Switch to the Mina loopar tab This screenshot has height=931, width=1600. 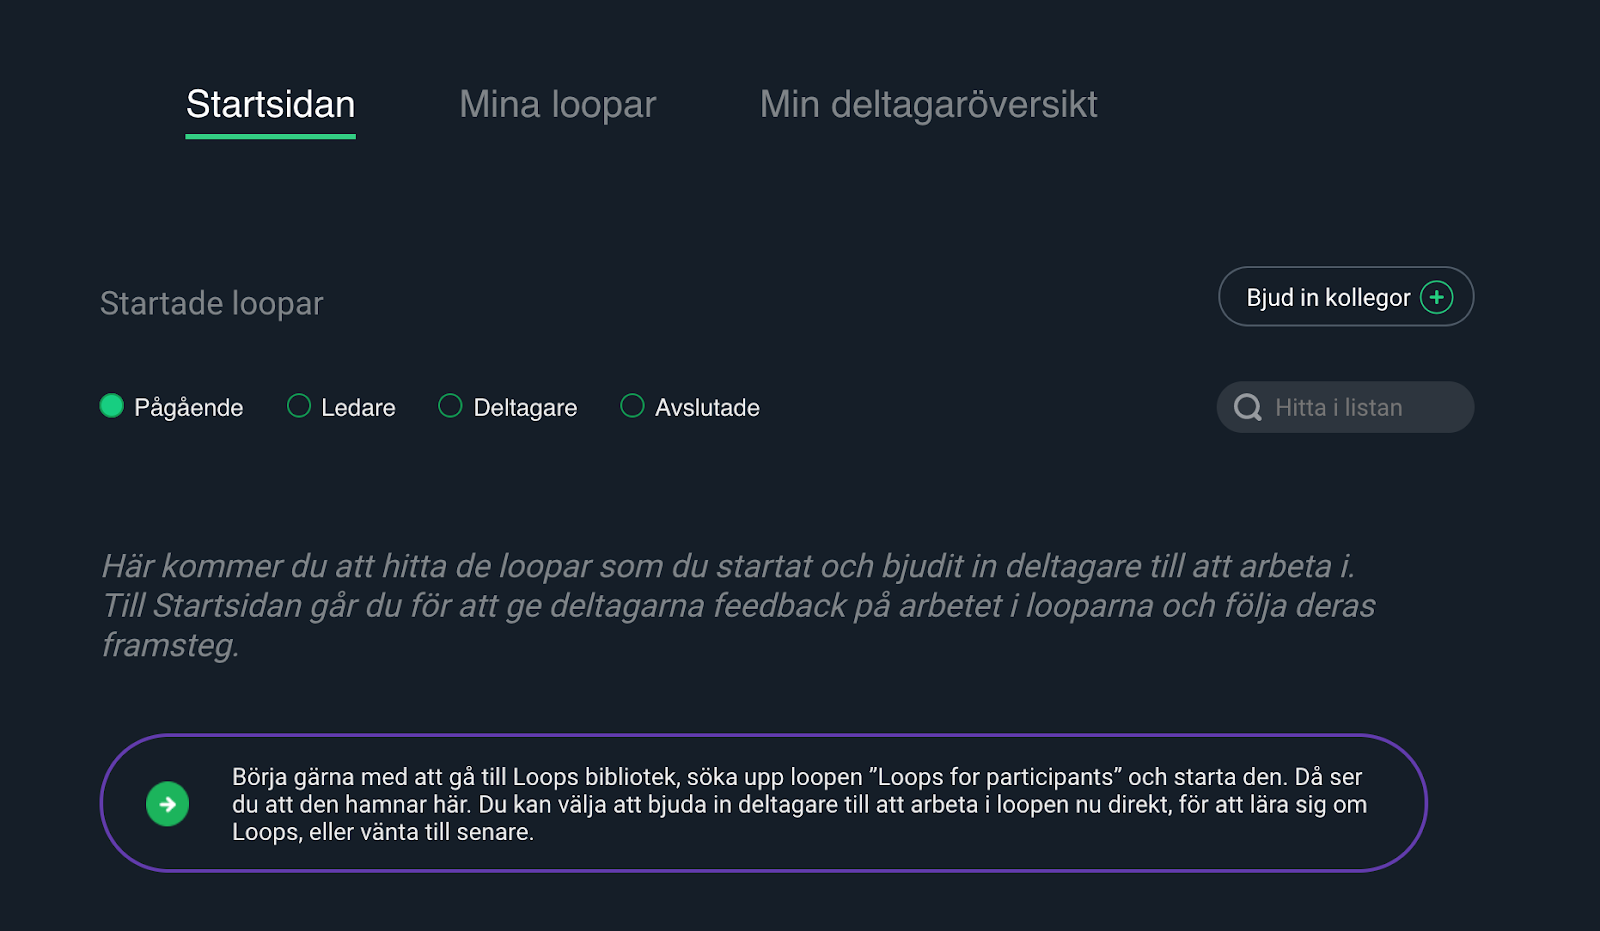558,104
